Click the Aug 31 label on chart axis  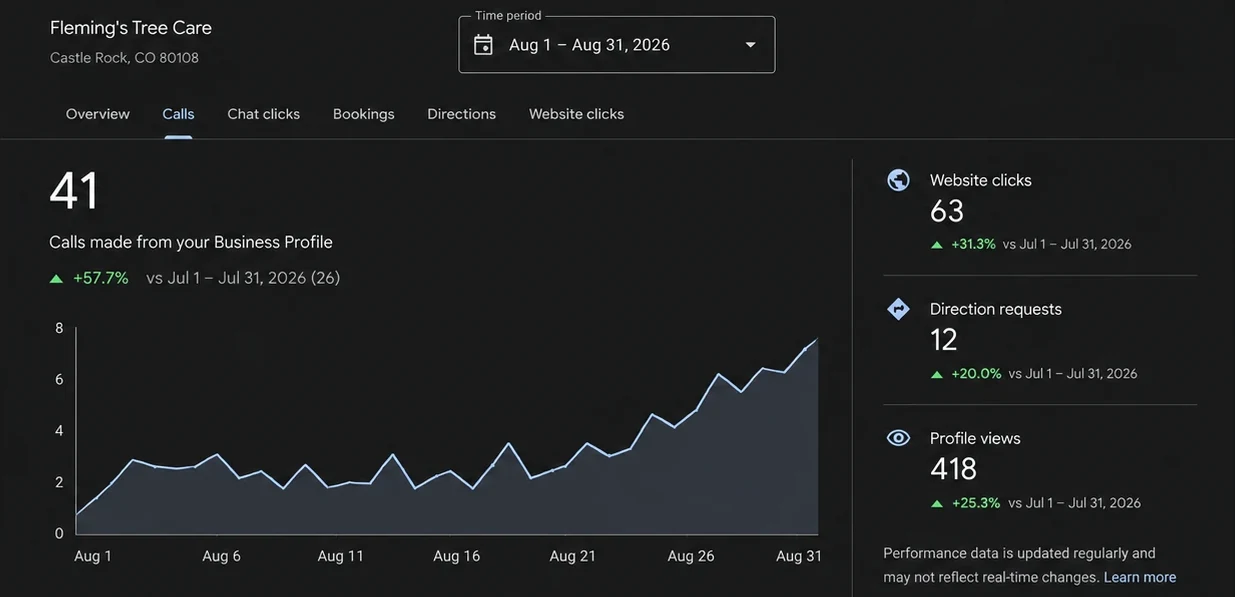[799, 556]
